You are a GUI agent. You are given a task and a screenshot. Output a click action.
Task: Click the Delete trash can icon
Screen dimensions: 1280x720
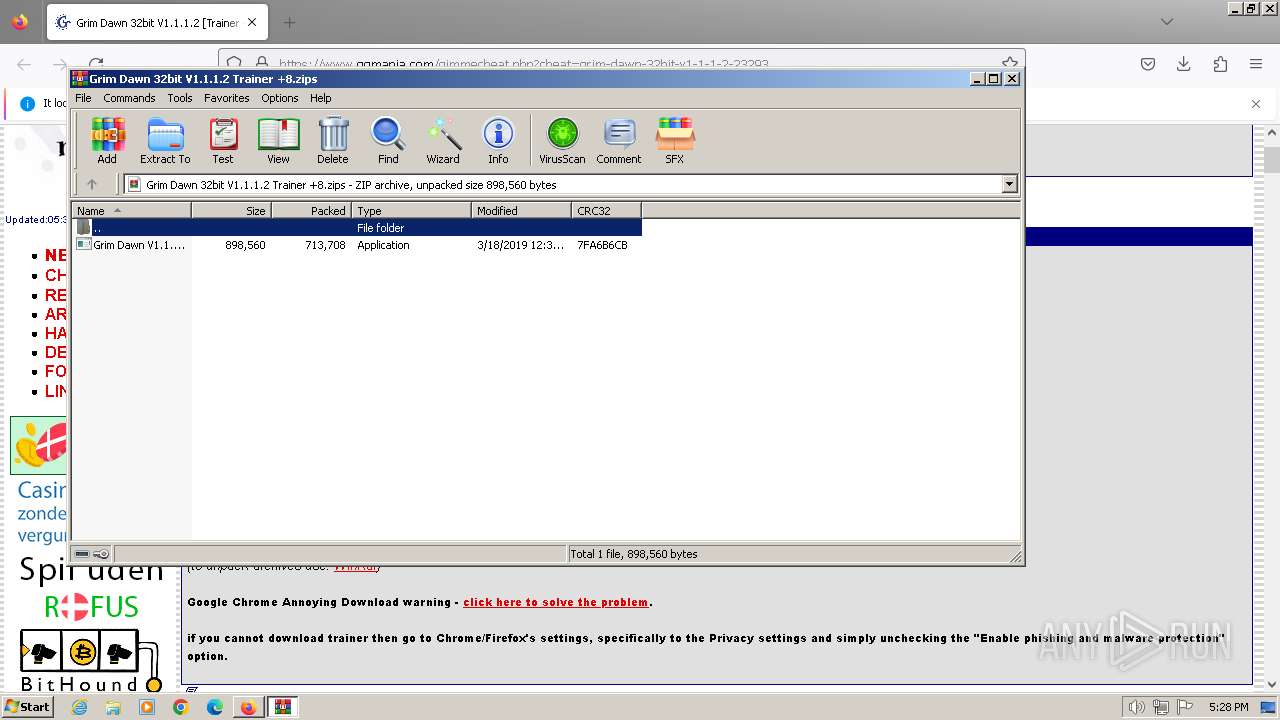pyautogui.click(x=333, y=140)
